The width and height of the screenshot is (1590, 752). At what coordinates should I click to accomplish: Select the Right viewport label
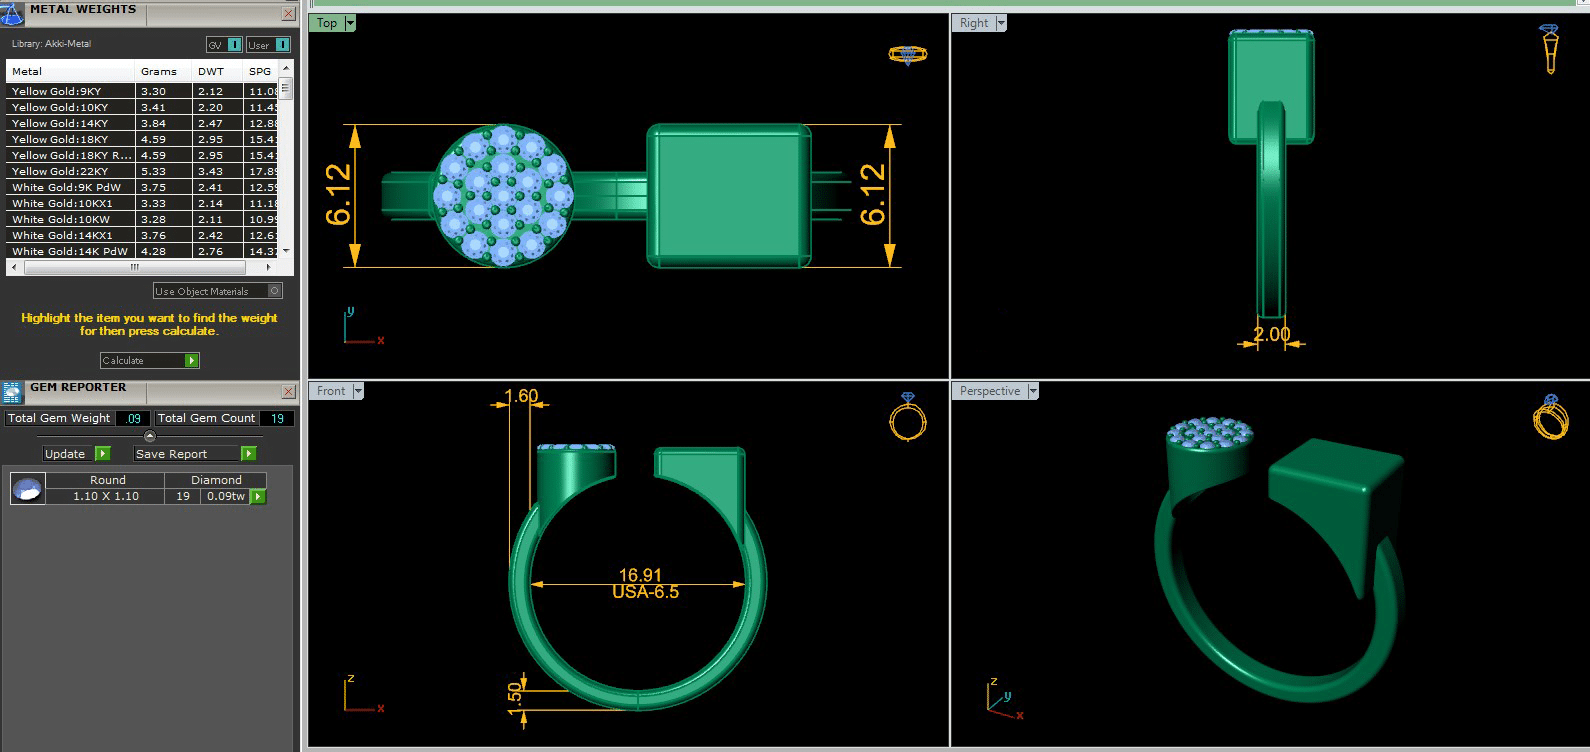click(974, 23)
